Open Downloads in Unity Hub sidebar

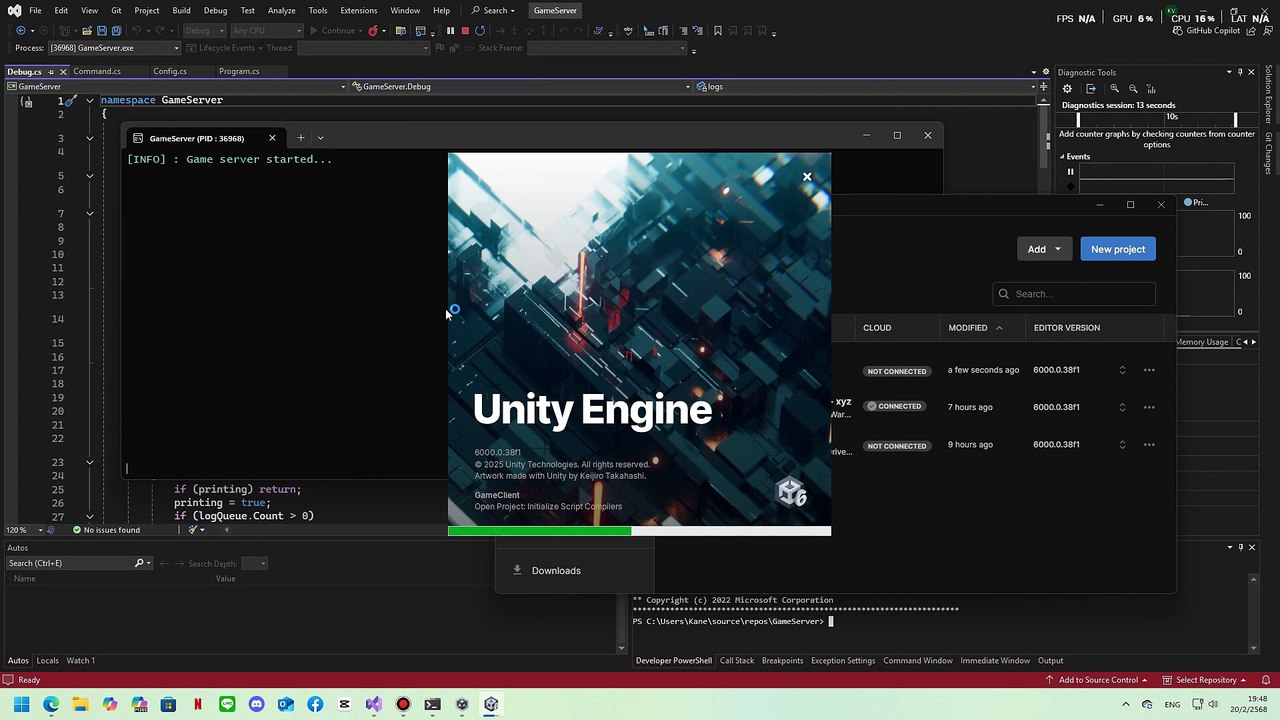pos(556,571)
